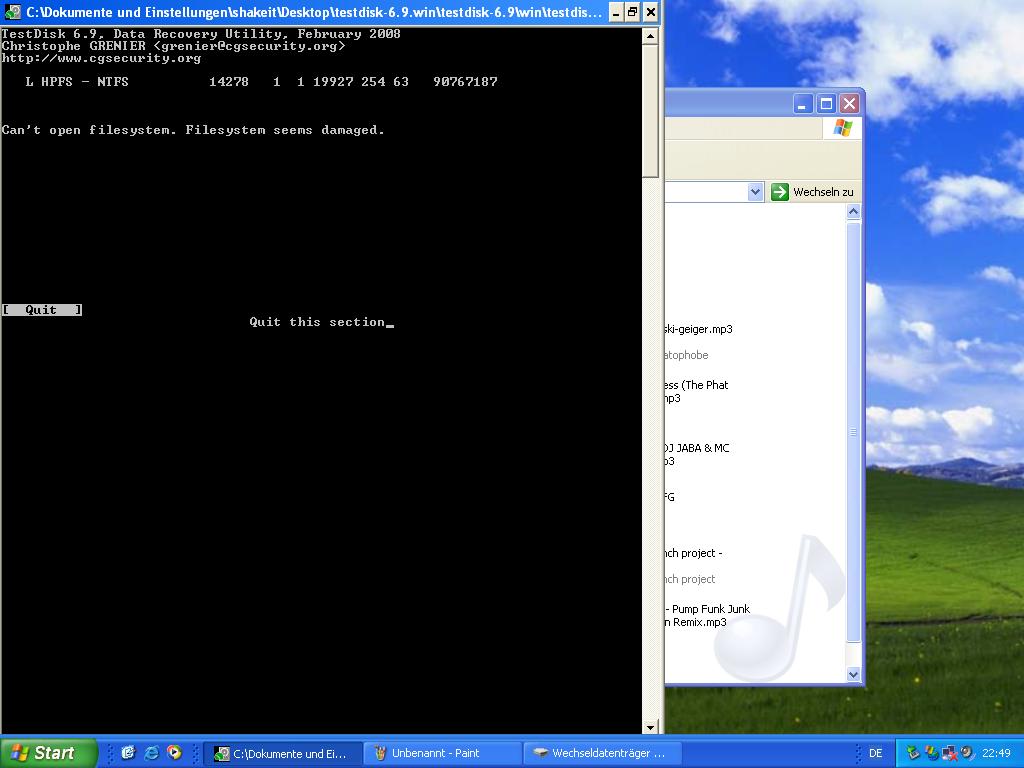The height and width of the screenshot is (768, 1024).
Task: Expand the Explorer address bar dropdown
Action: point(755,192)
